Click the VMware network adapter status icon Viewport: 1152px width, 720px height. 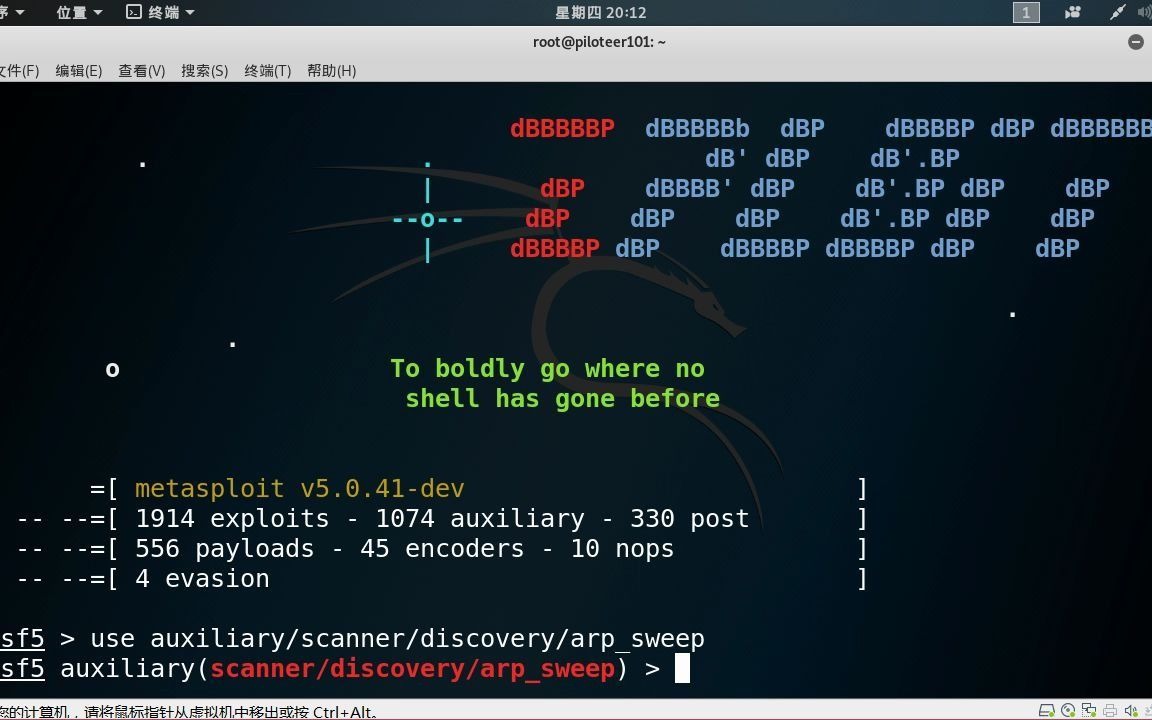pos(1087,710)
